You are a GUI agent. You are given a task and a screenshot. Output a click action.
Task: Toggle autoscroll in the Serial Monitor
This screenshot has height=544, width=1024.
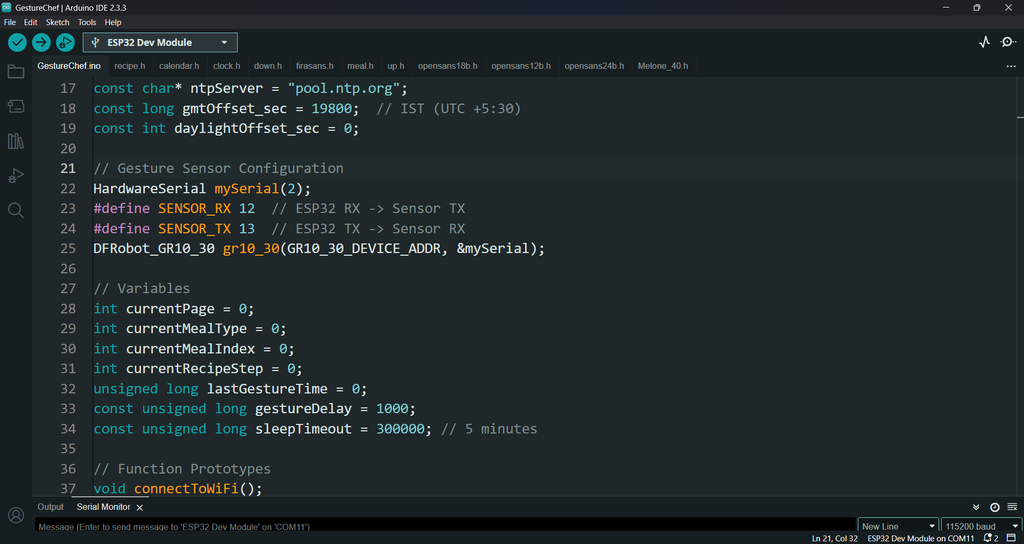pos(976,507)
